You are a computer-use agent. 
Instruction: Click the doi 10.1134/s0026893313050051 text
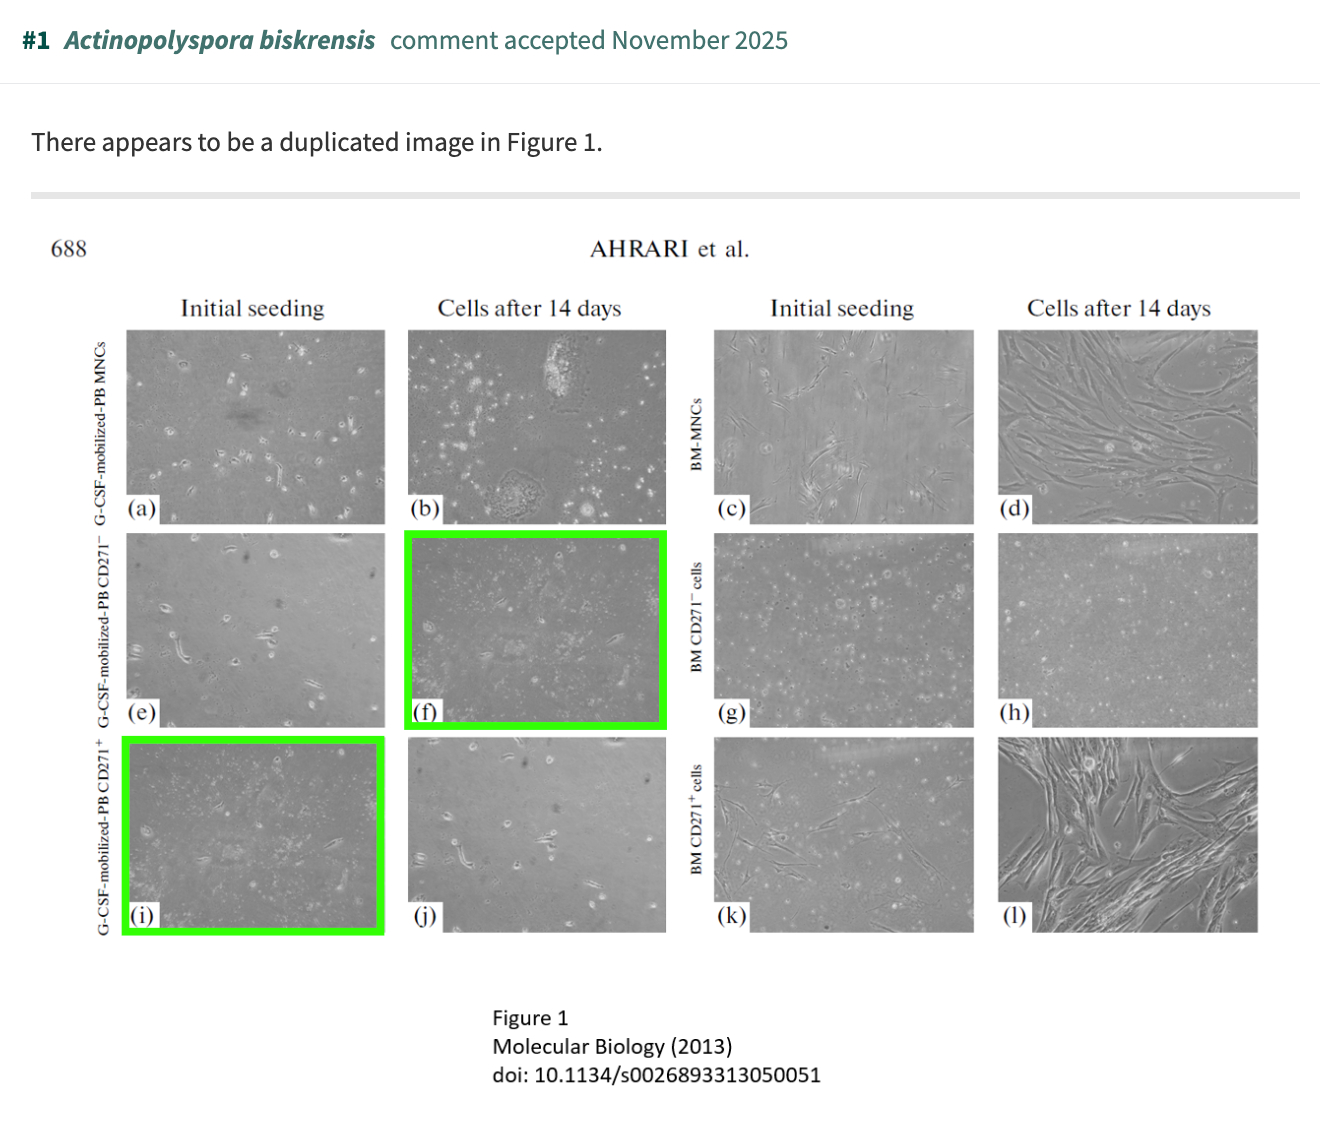click(x=656, y=1075)
